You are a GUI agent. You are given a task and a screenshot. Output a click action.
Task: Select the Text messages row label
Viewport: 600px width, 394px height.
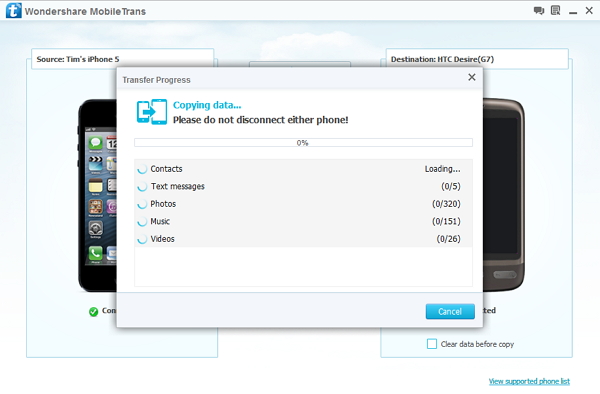(178, 186)
